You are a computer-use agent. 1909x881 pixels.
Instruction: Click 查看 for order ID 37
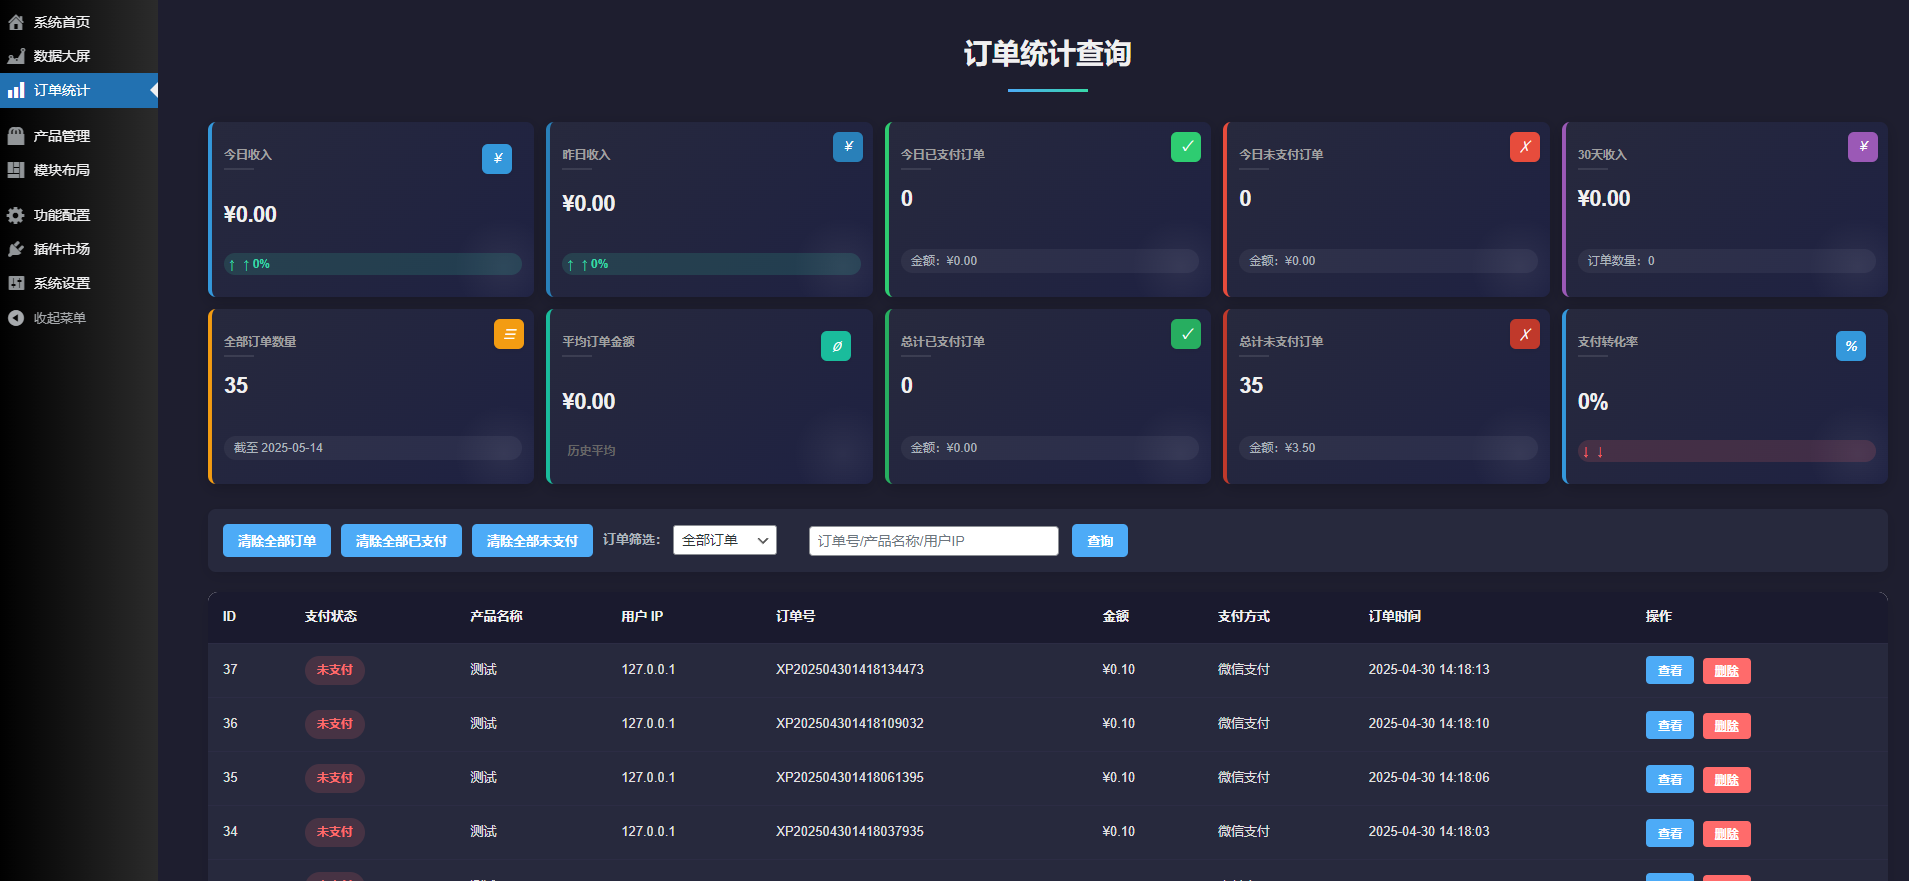pyautogui.click(x=1670, y=671)
